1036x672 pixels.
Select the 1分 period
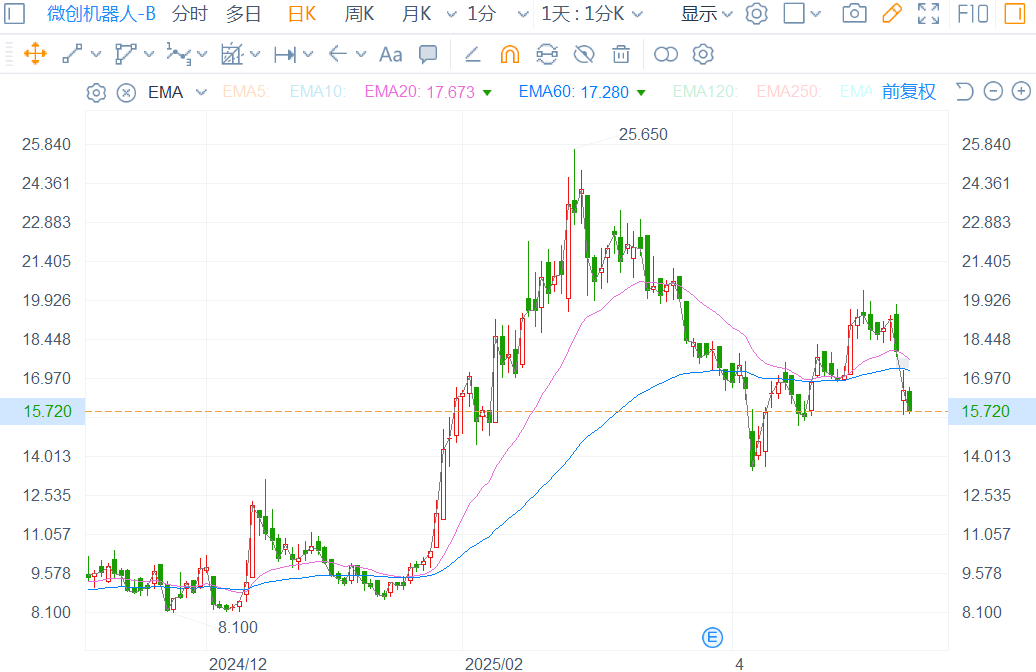[481, 14]
